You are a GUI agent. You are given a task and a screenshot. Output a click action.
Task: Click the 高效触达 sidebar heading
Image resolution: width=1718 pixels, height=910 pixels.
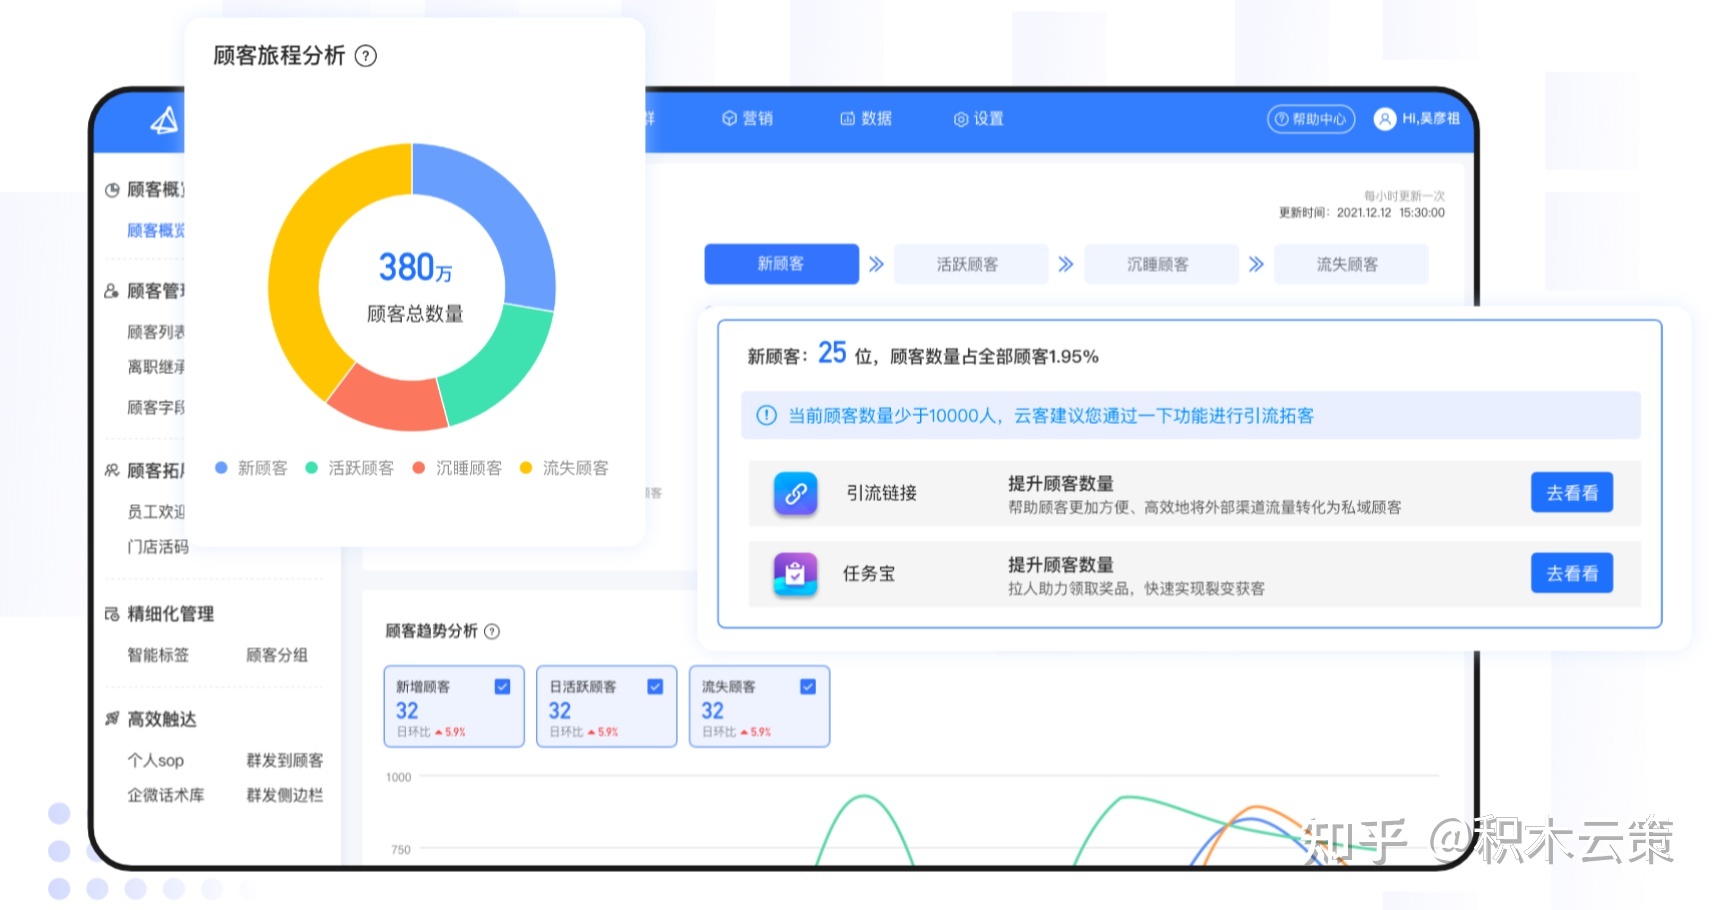pos(162,719)
